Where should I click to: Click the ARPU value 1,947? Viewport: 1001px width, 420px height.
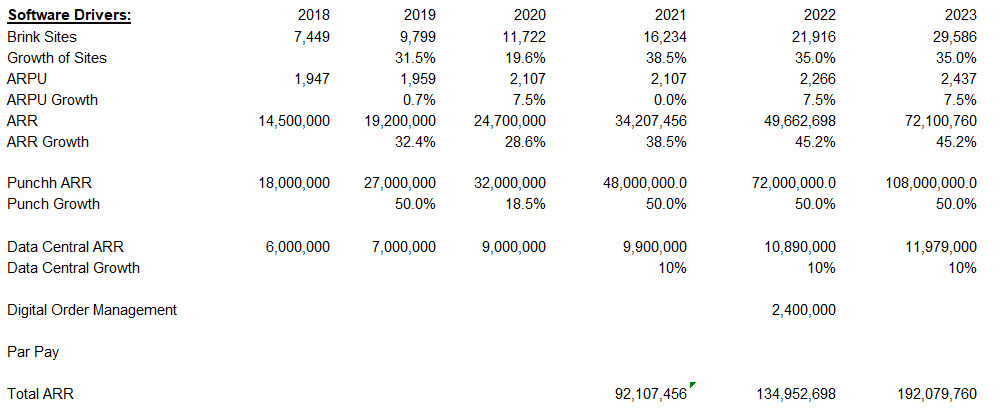[312, 79]
